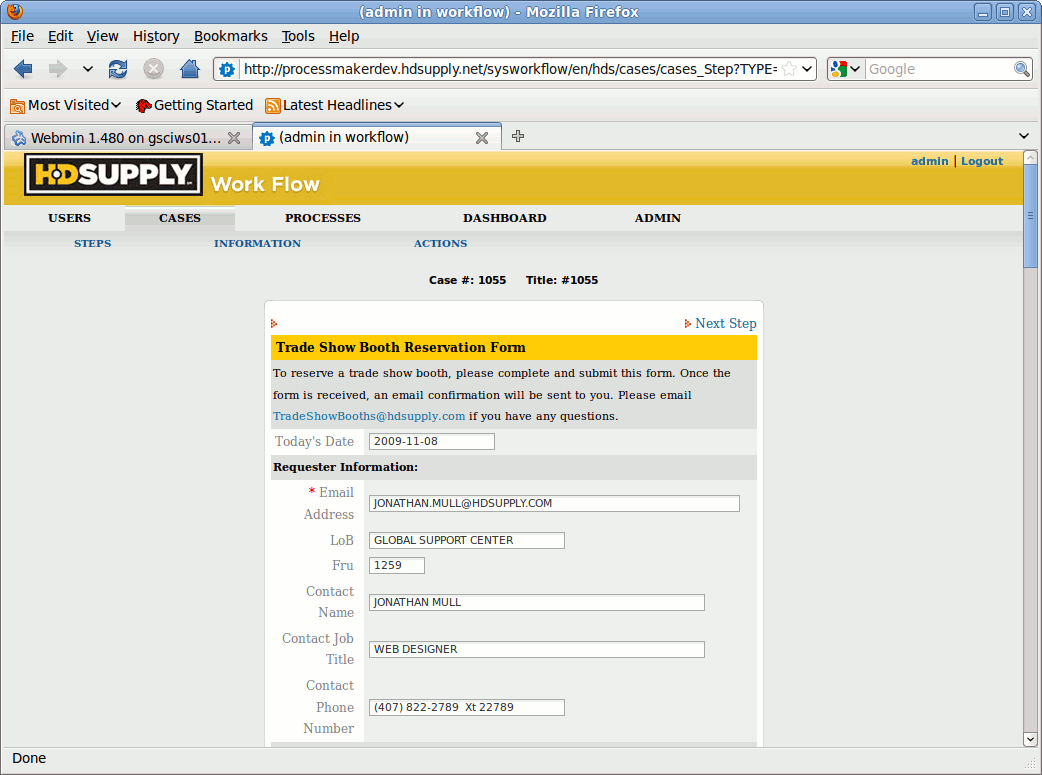Click the Stop loading icon
This screenshot has height=775, width=1042.
point(153,69)
